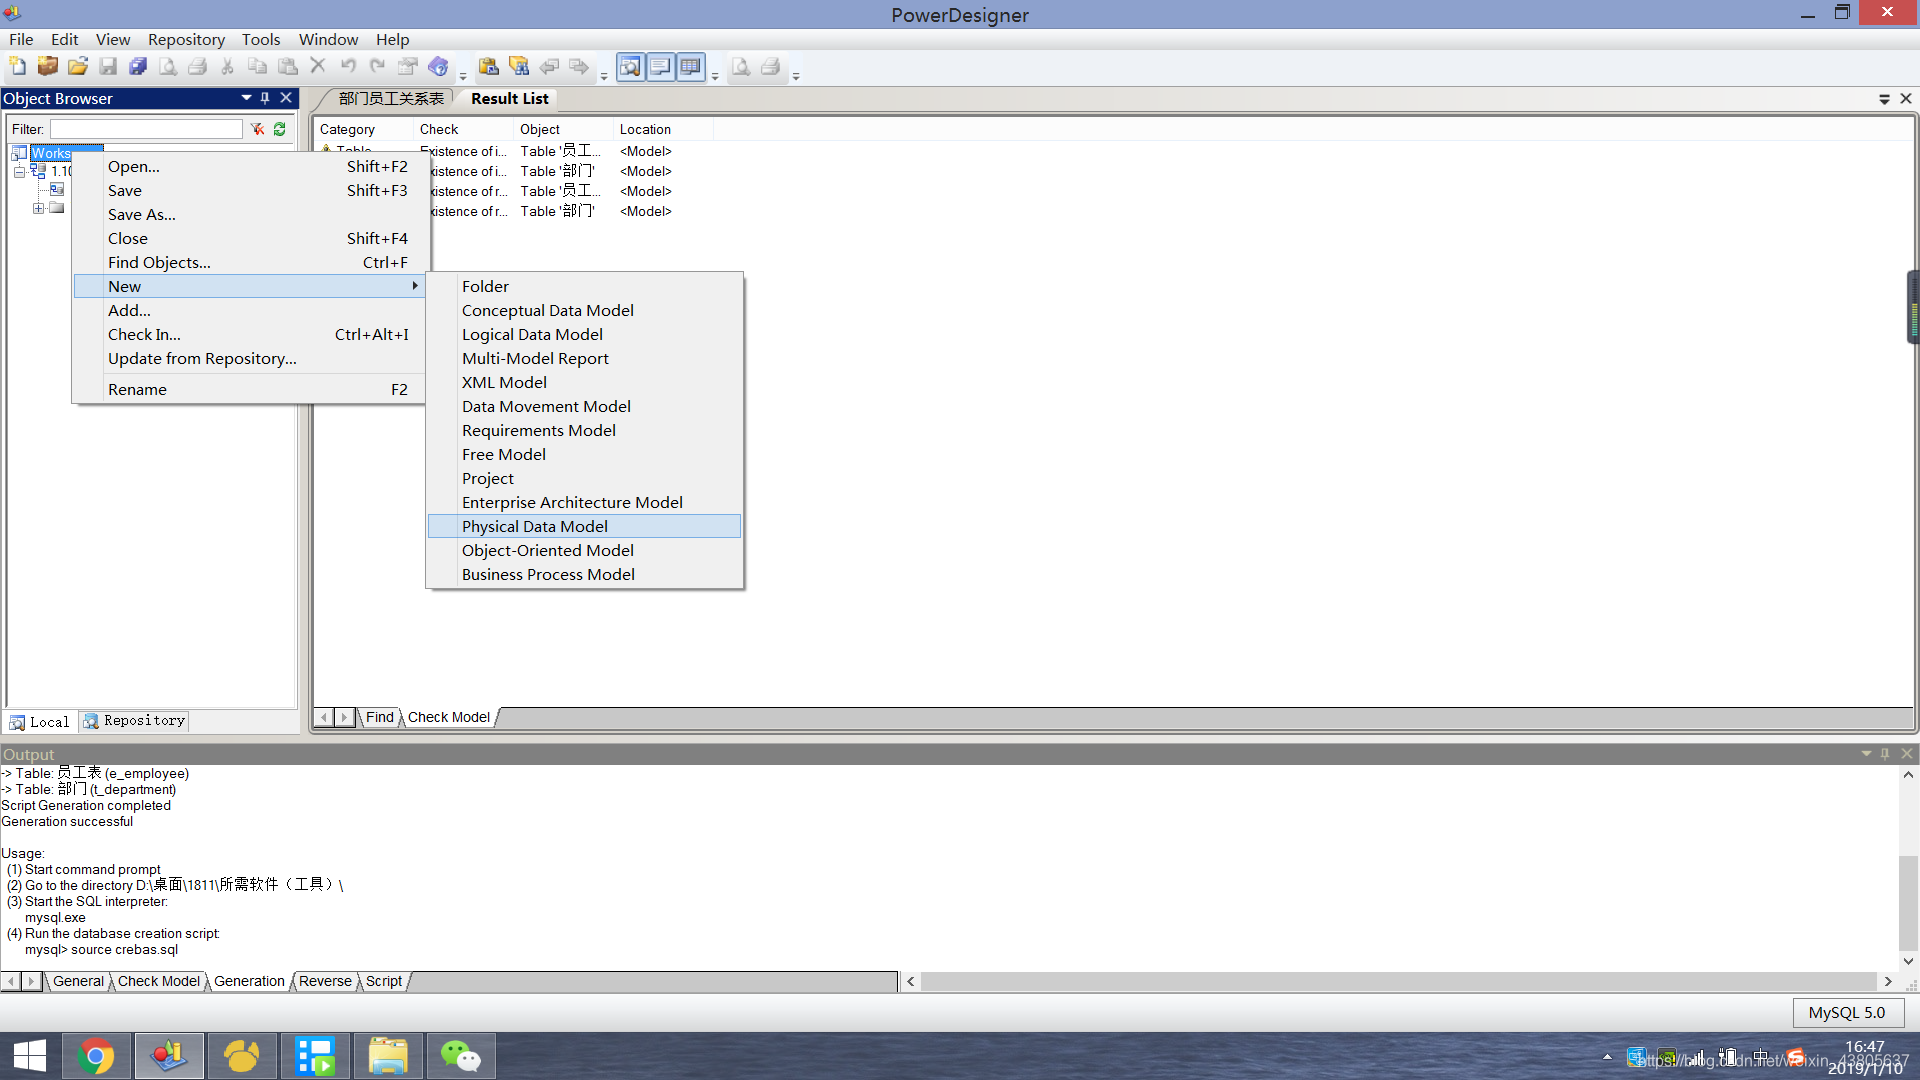Click the Windows Start button
Image resolution: width=1920 pixels, height=1080 pixels.
(x=30, y=1056)
